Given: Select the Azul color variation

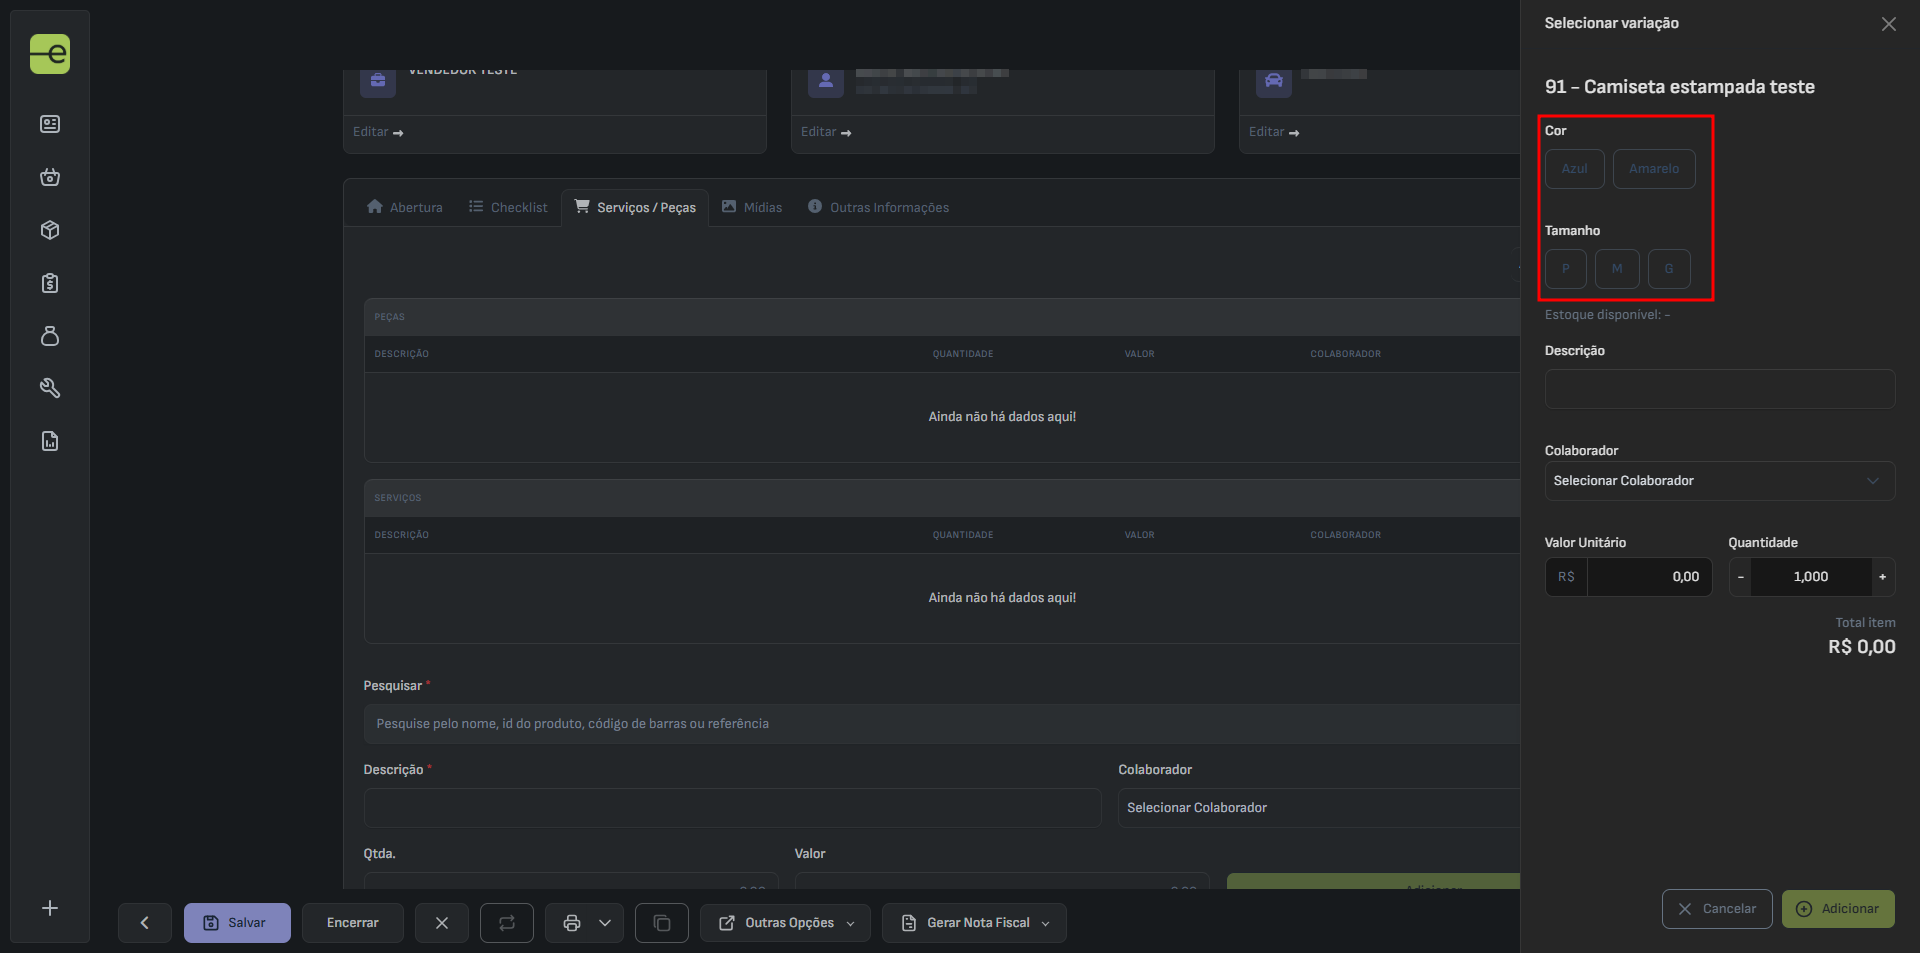Looking at the screenshot, I should 1574,169.
